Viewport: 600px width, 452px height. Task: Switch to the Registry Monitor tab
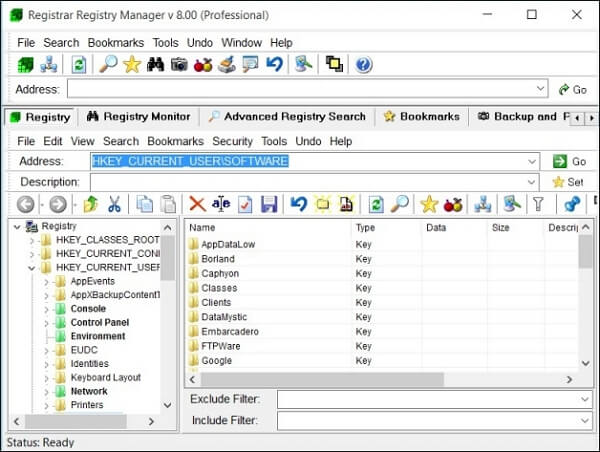[139, 116]
